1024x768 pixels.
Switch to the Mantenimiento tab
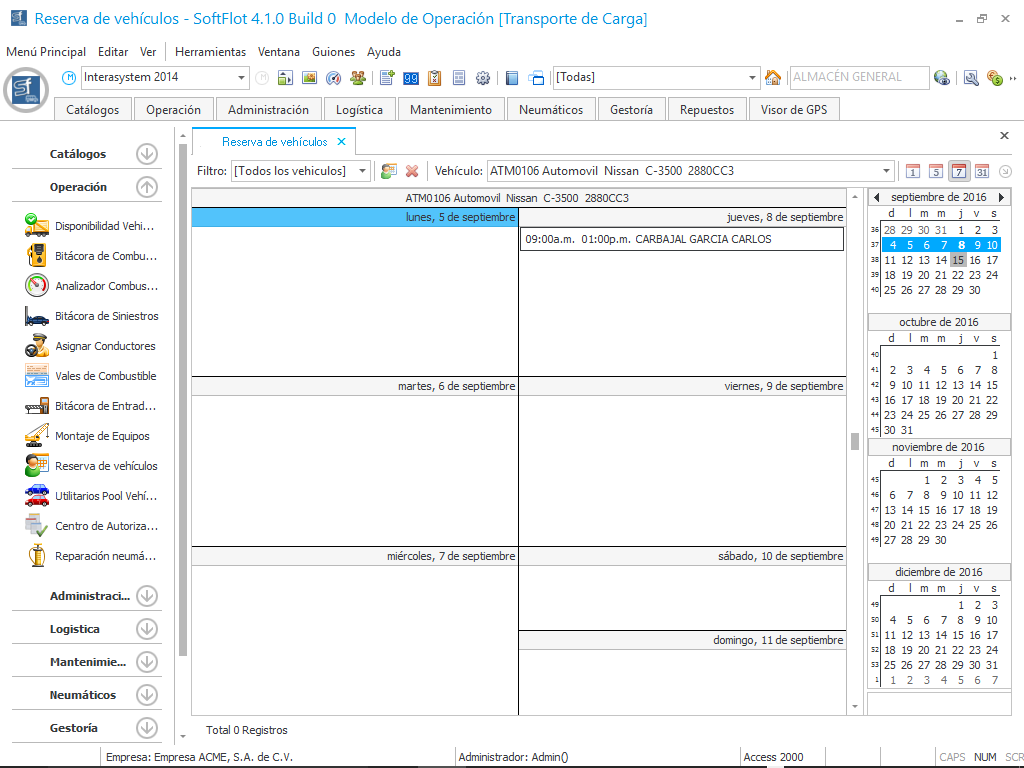point(451,110)
